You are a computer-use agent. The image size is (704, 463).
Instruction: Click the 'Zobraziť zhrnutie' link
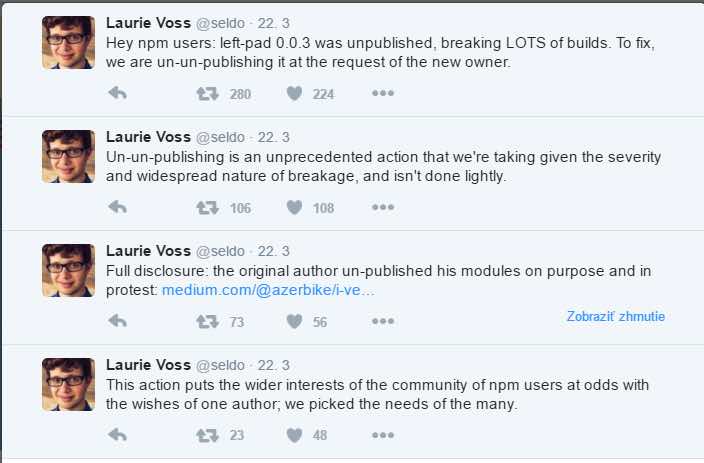[x=615, y=317]
